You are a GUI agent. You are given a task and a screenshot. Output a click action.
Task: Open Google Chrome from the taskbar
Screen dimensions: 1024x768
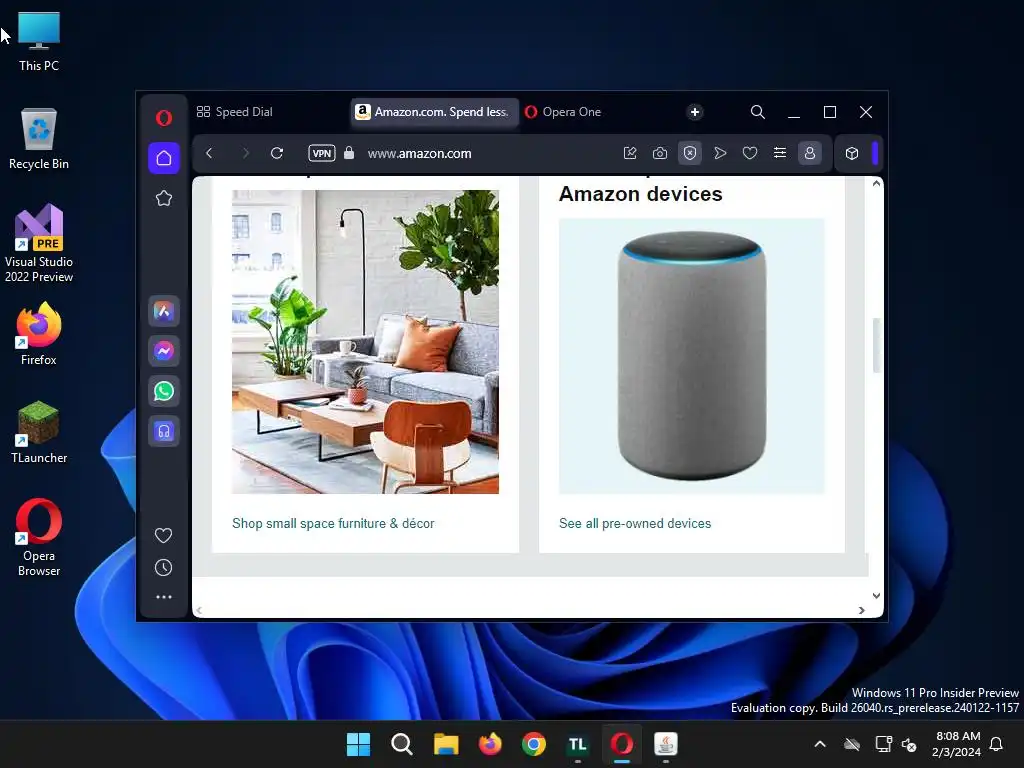pos(534,744)
